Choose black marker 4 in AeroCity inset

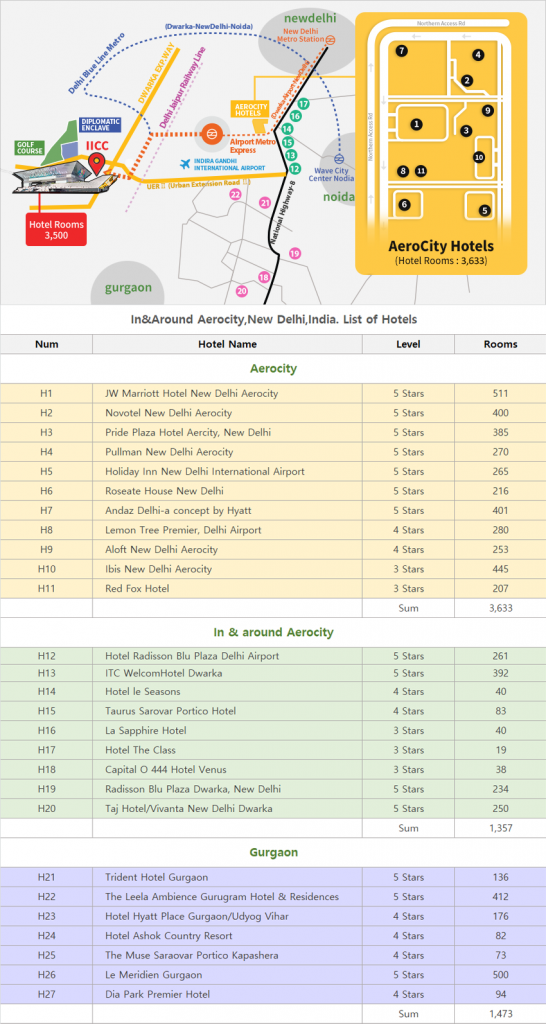(479, 55)
